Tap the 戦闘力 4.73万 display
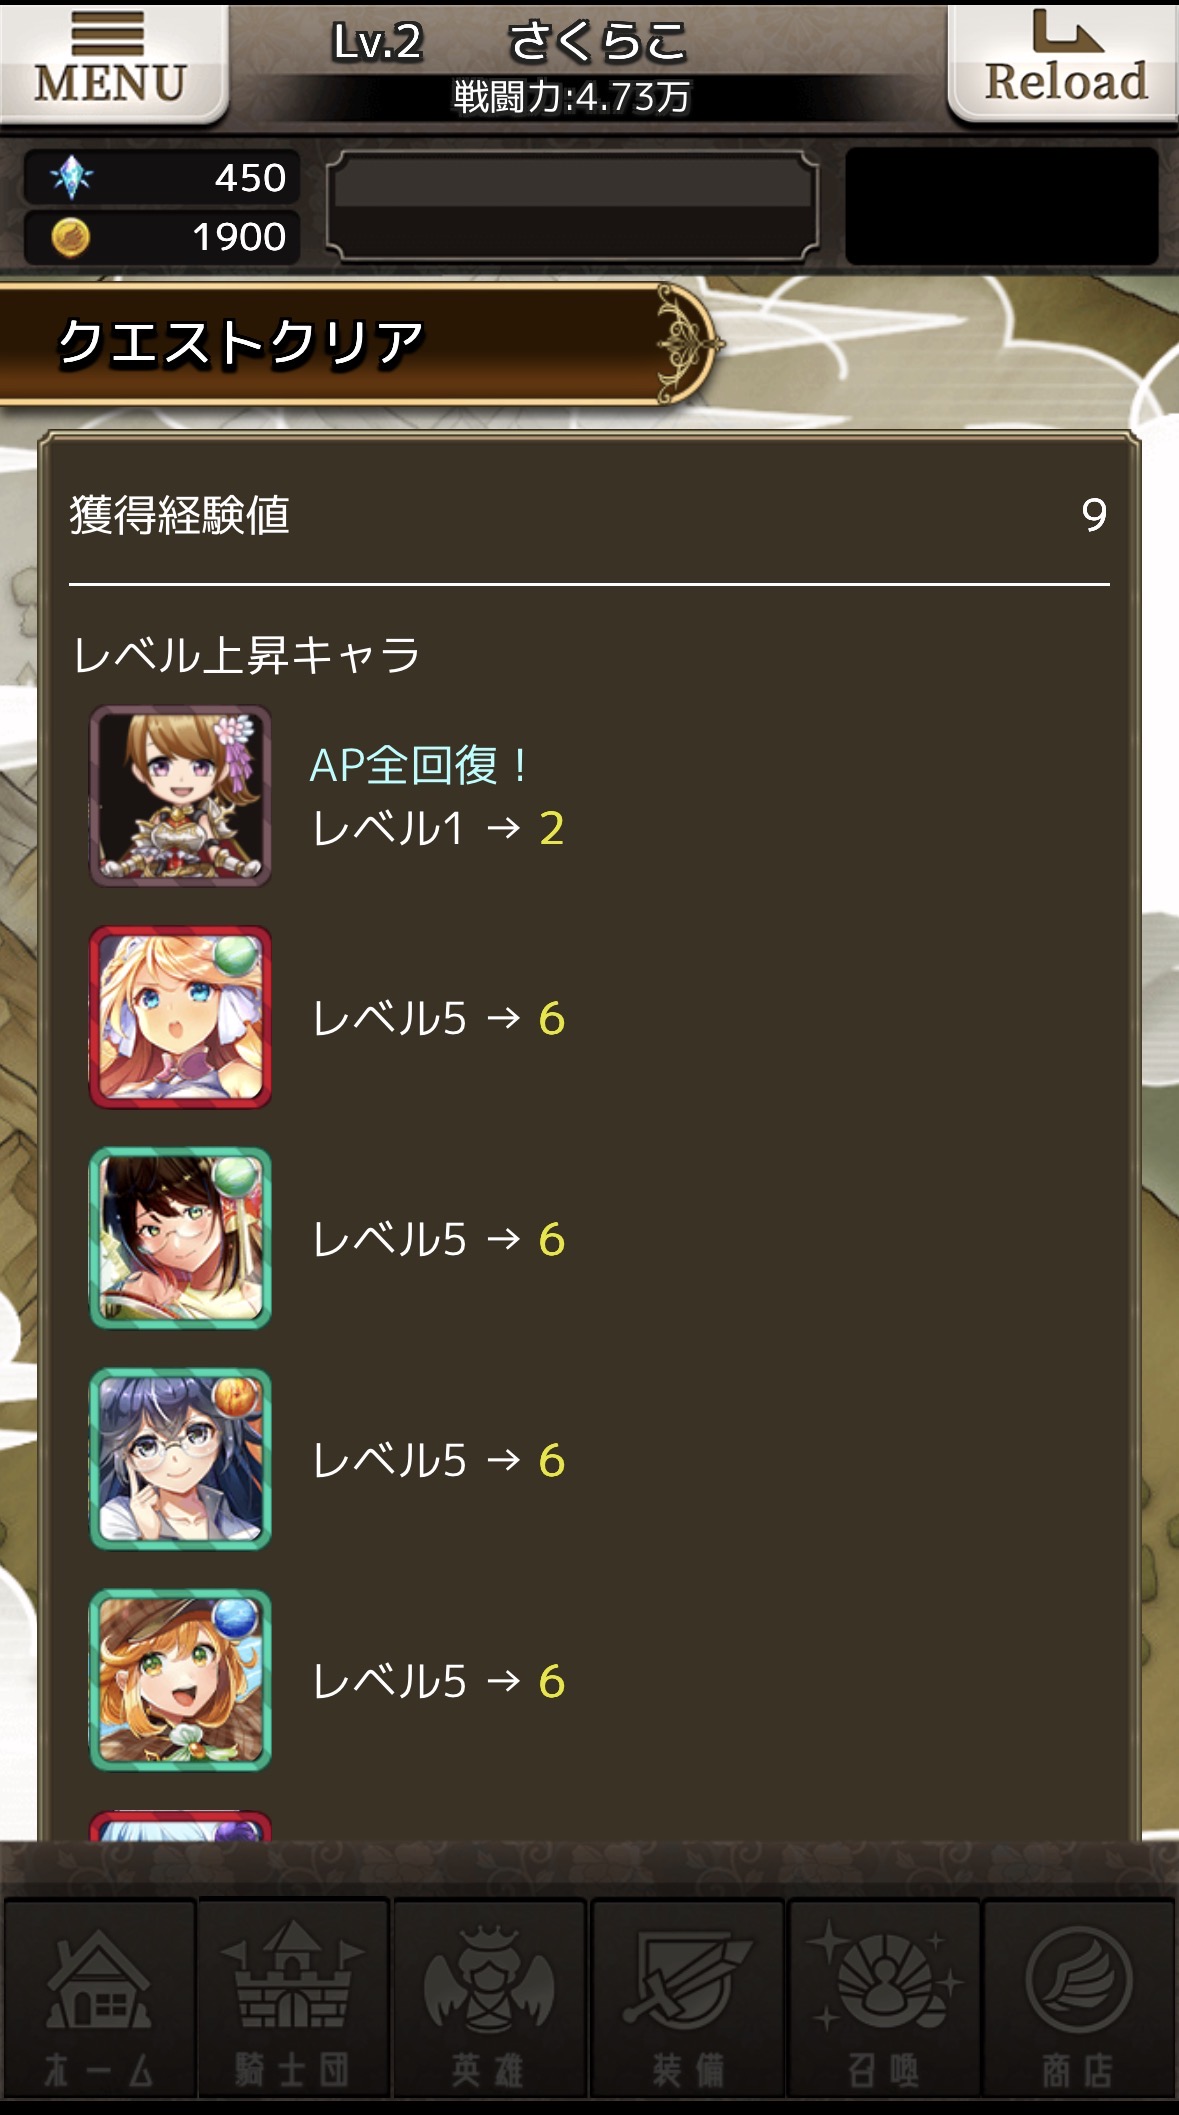The height and width of the screenshot is (2115, 1179). pos(572,97)
